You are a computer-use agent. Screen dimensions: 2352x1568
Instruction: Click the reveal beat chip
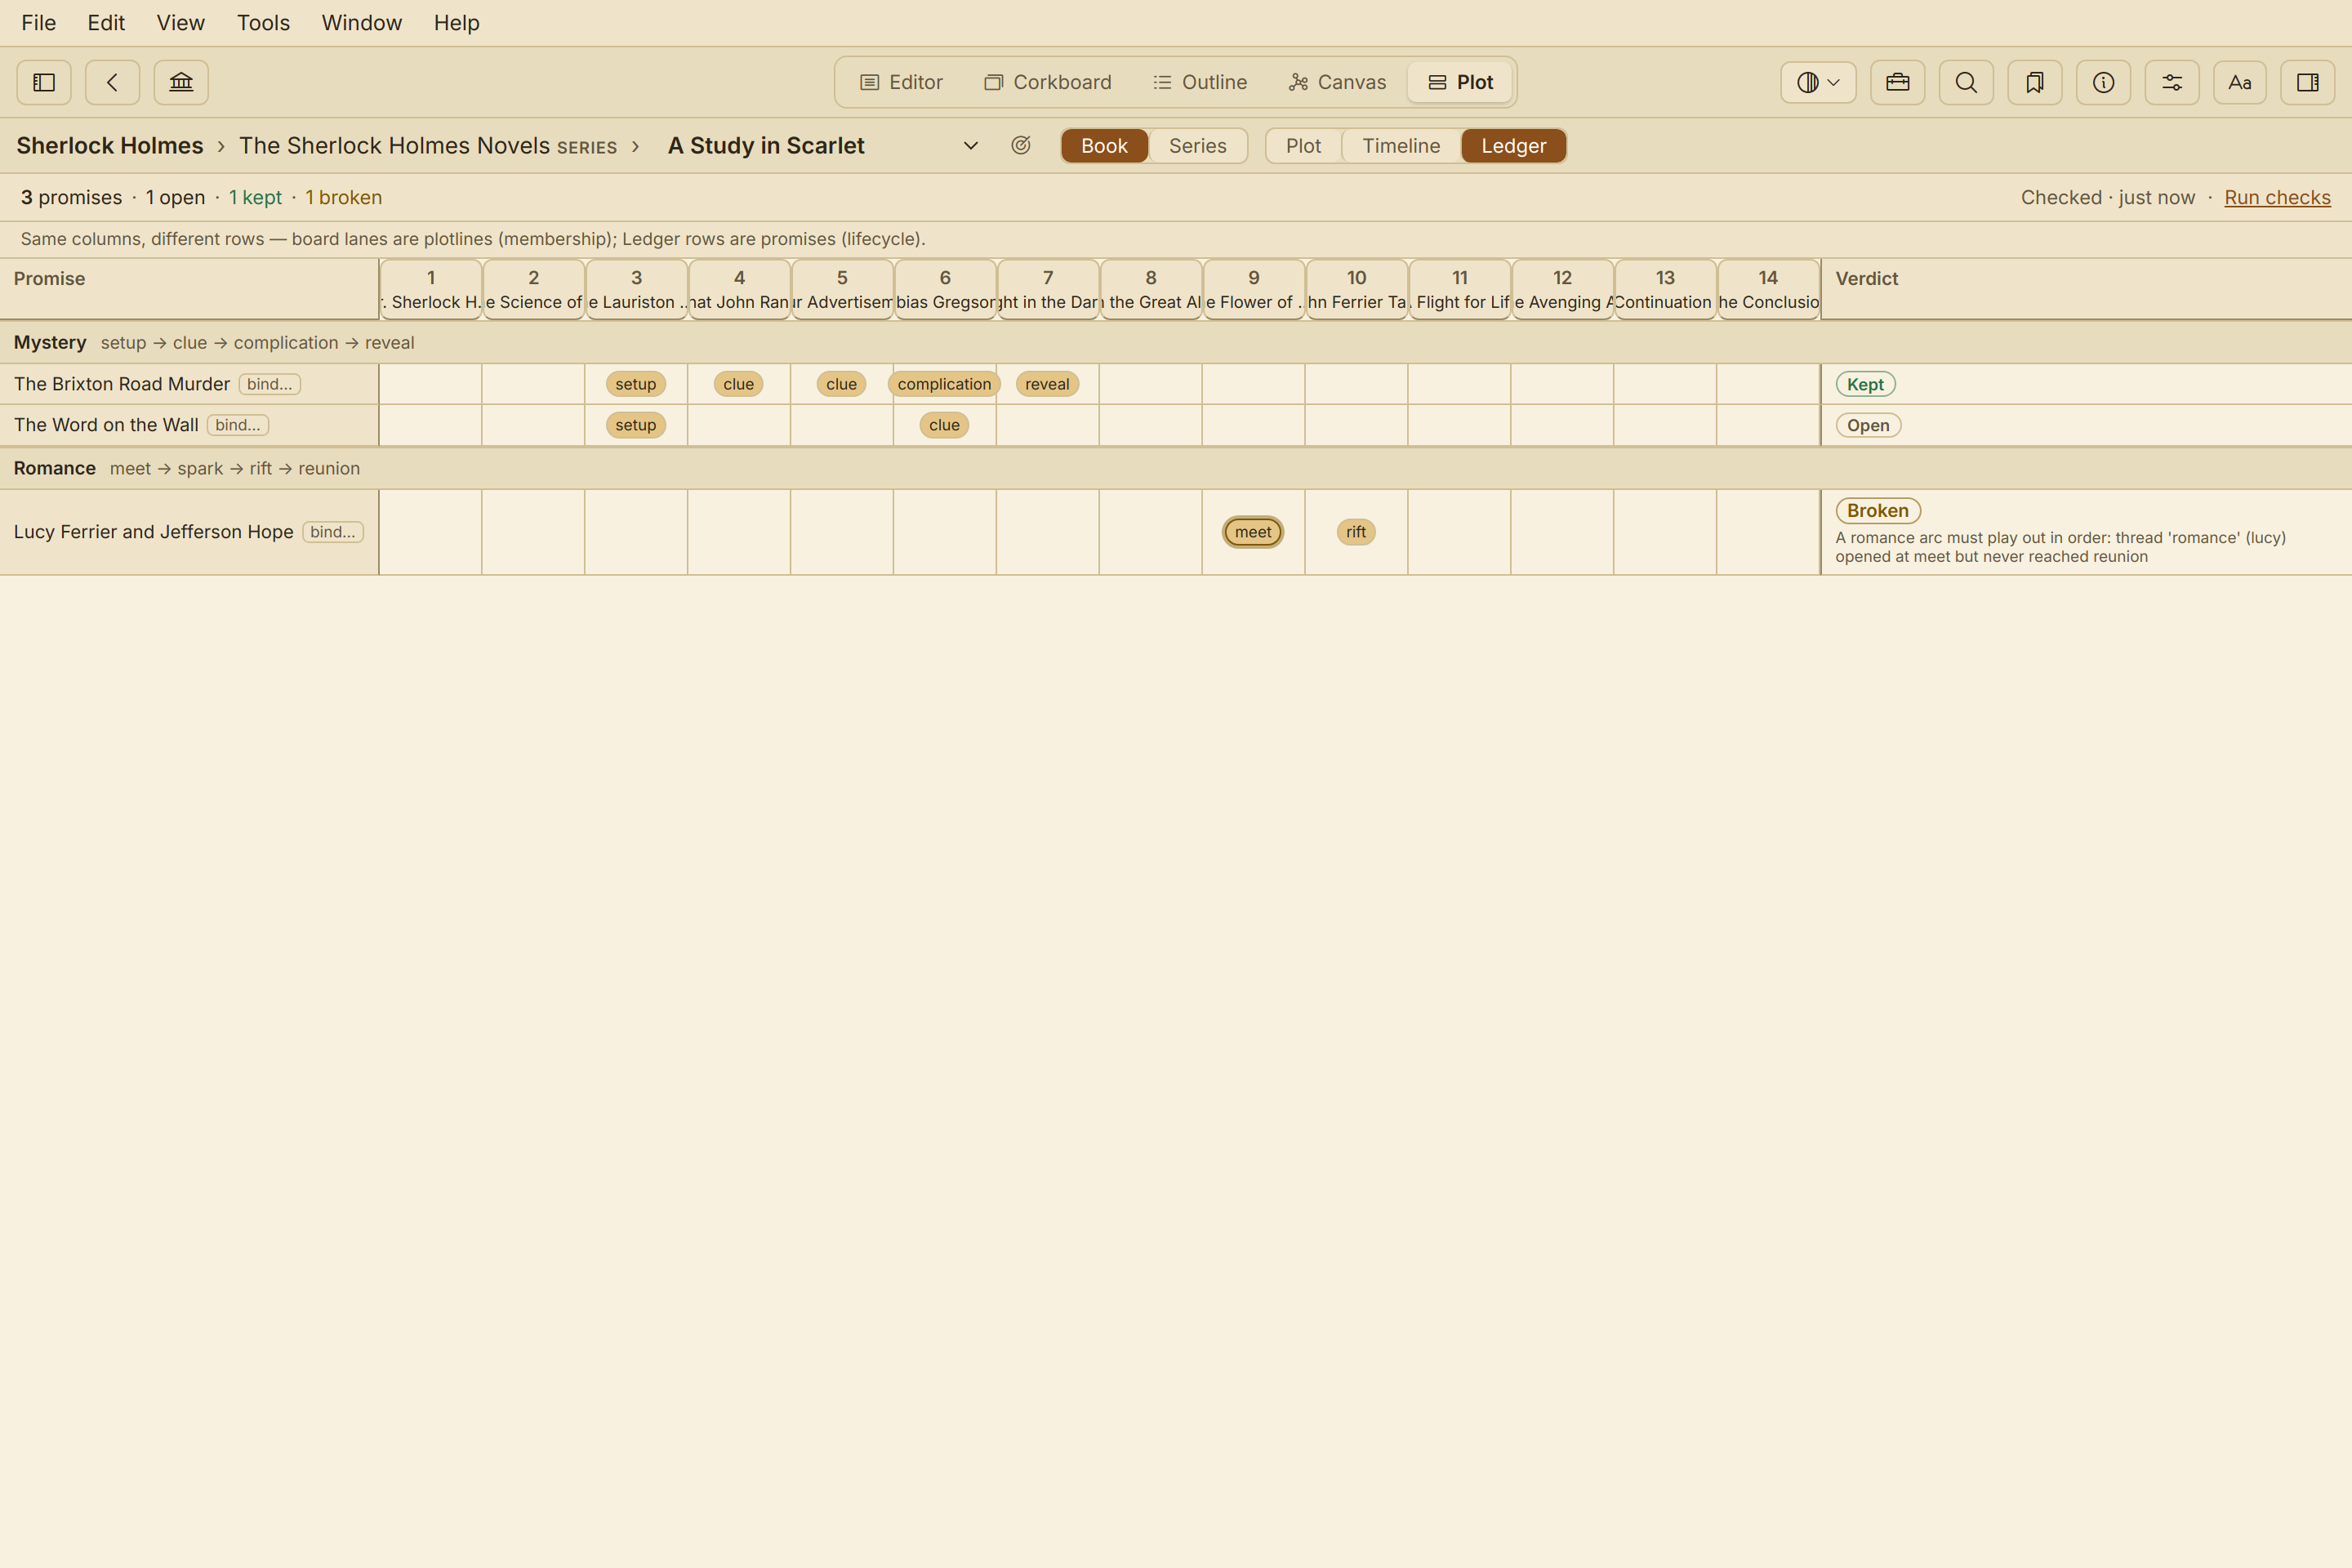[x=1047, y=384]
